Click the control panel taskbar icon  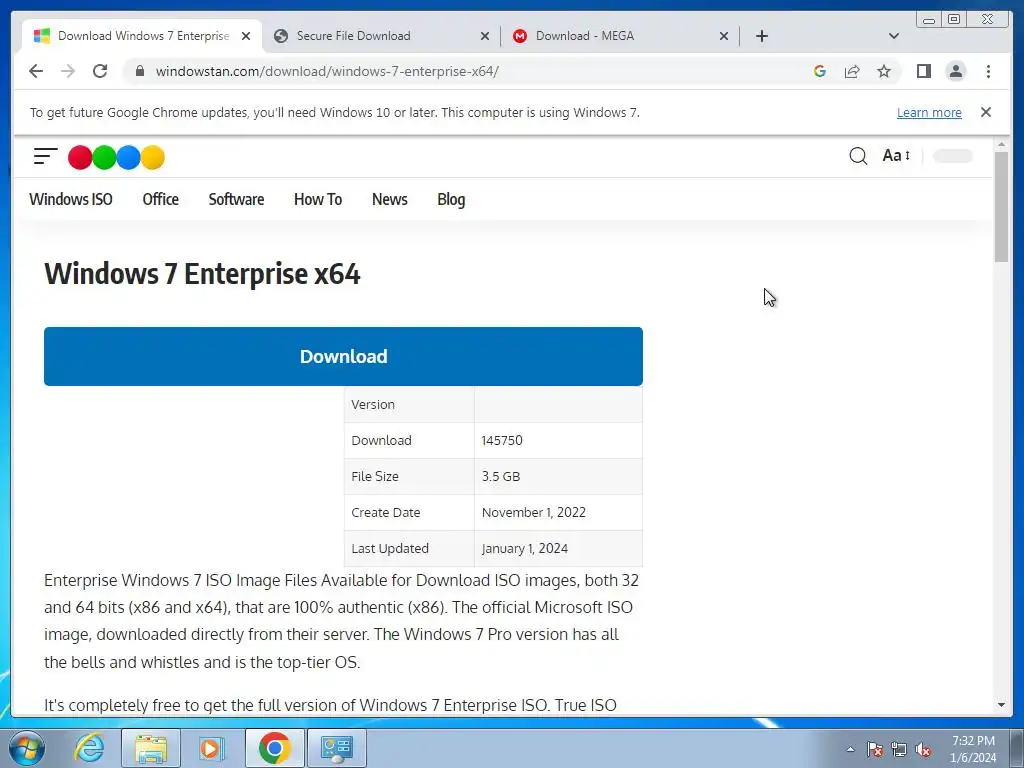point(336,748)
